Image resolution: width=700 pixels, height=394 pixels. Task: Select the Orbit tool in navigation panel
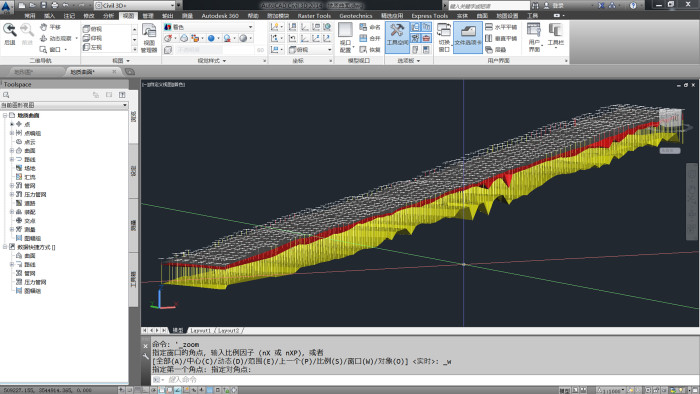[56, 38]
